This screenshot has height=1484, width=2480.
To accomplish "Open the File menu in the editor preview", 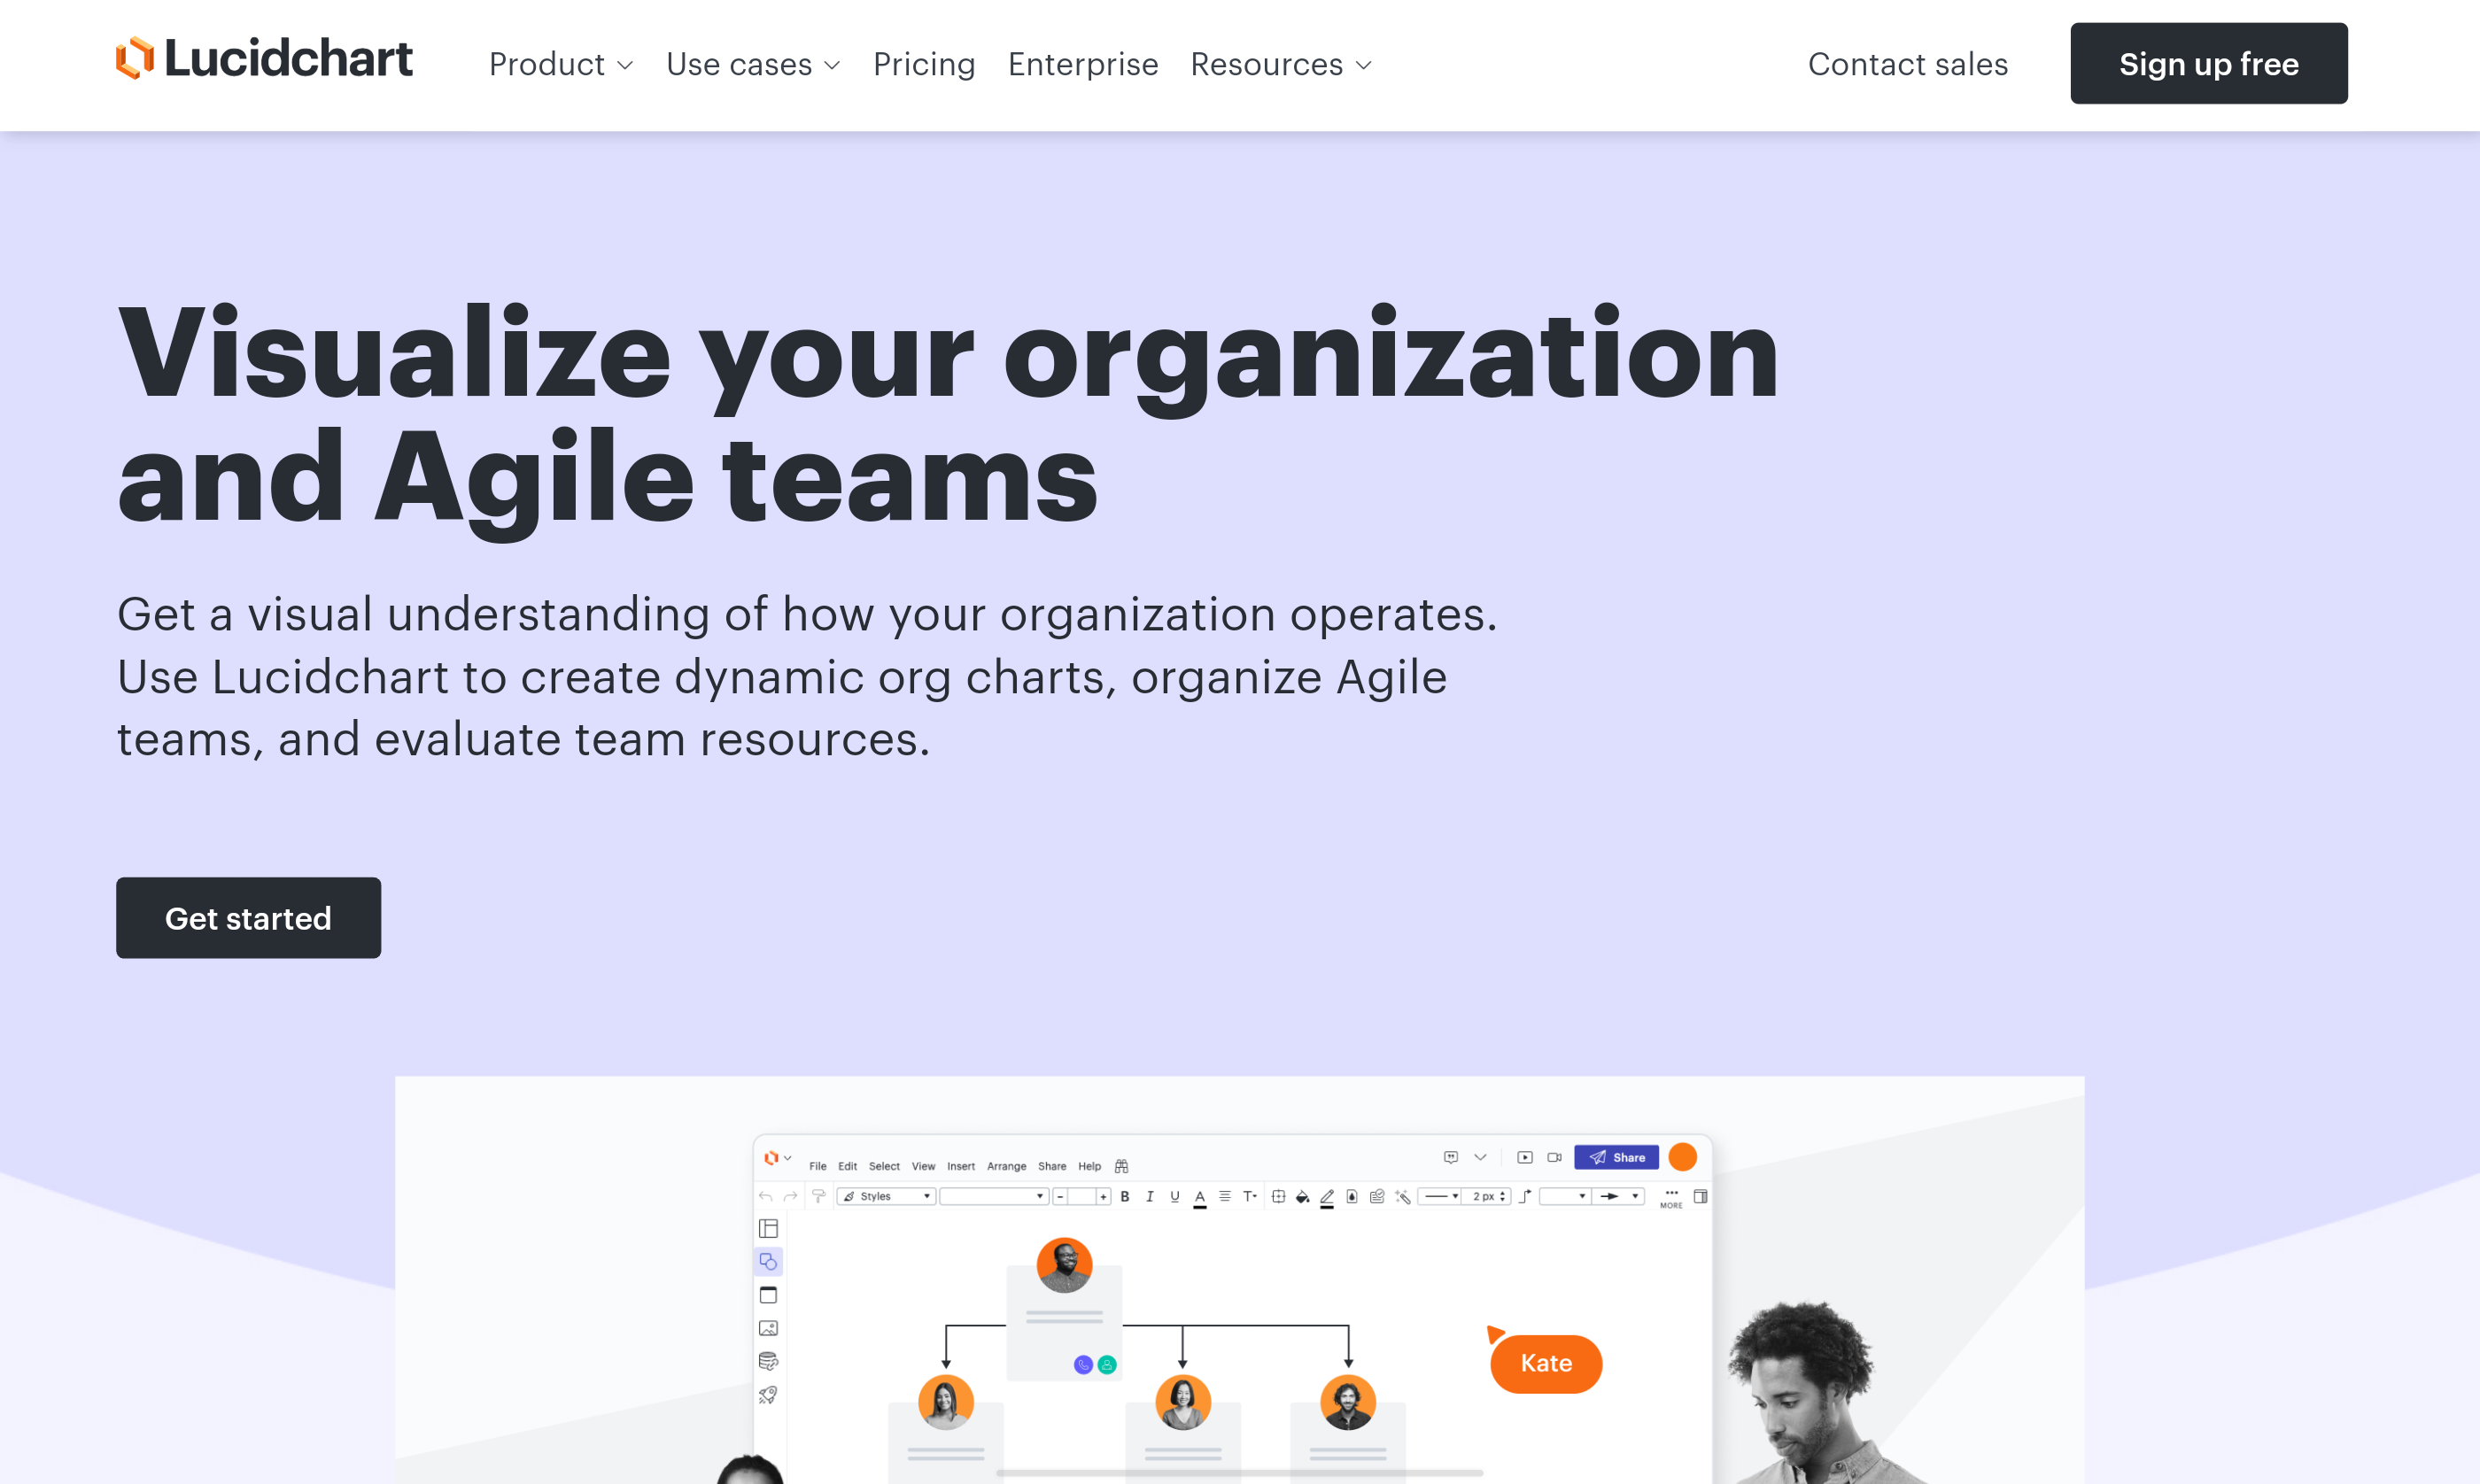I will click(x=819, y=1167).
